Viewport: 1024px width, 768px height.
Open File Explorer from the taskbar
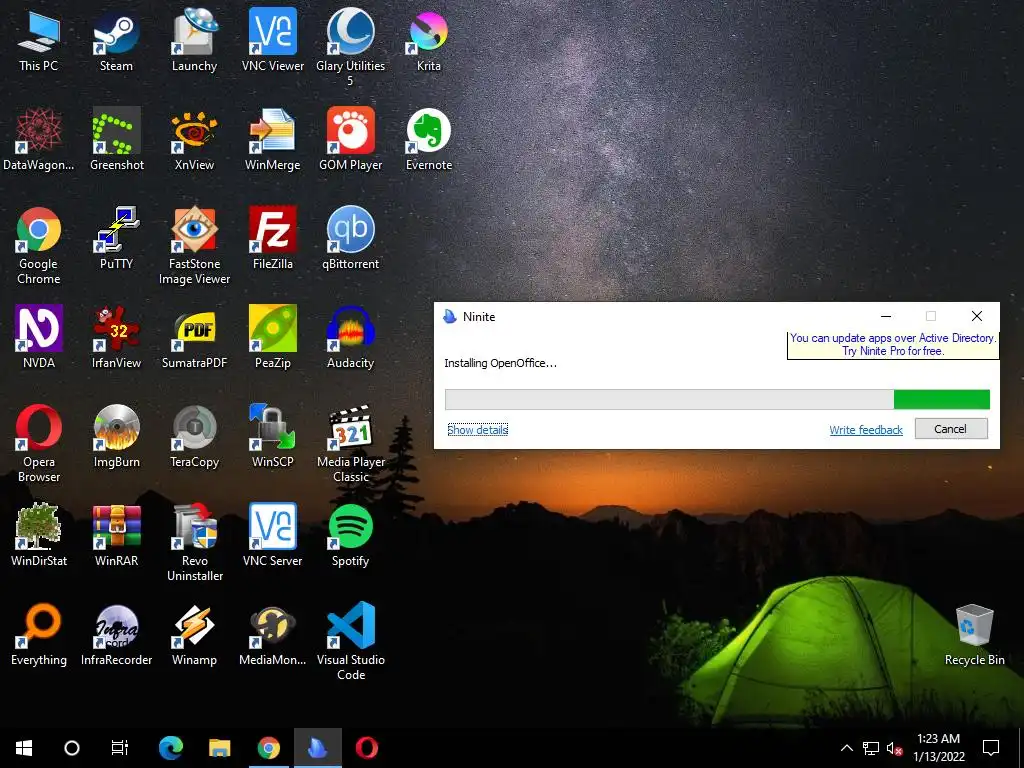pyautogui.click(x=219, y=748)
